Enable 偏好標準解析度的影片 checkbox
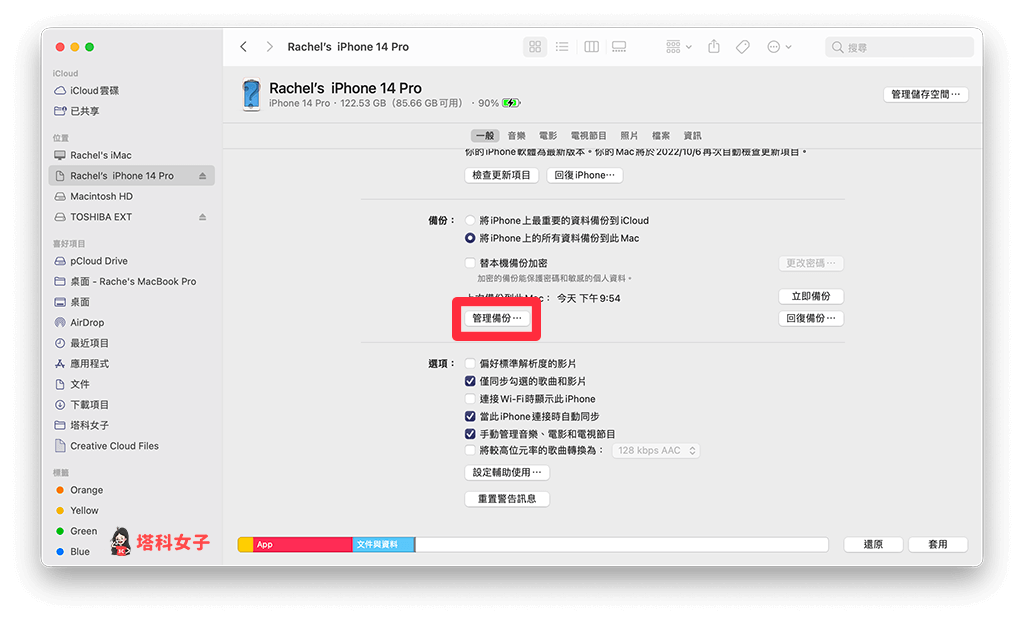Image resolution: width=1024 pixels, height=621 pixels. point(470,364)
